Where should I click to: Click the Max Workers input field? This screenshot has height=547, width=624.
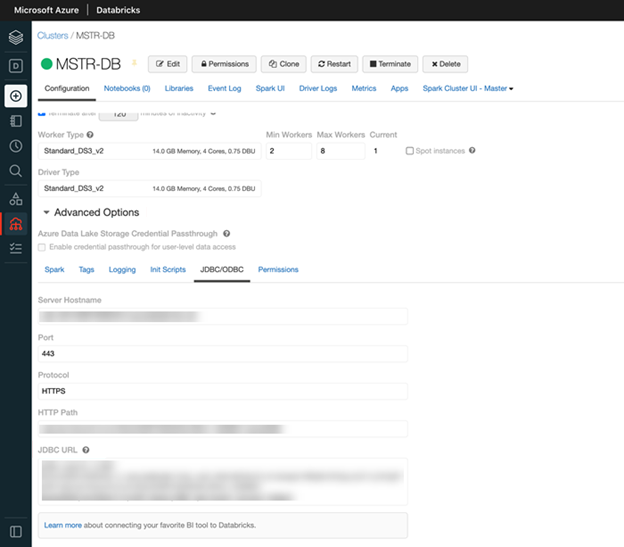click(x=337, y=151)
